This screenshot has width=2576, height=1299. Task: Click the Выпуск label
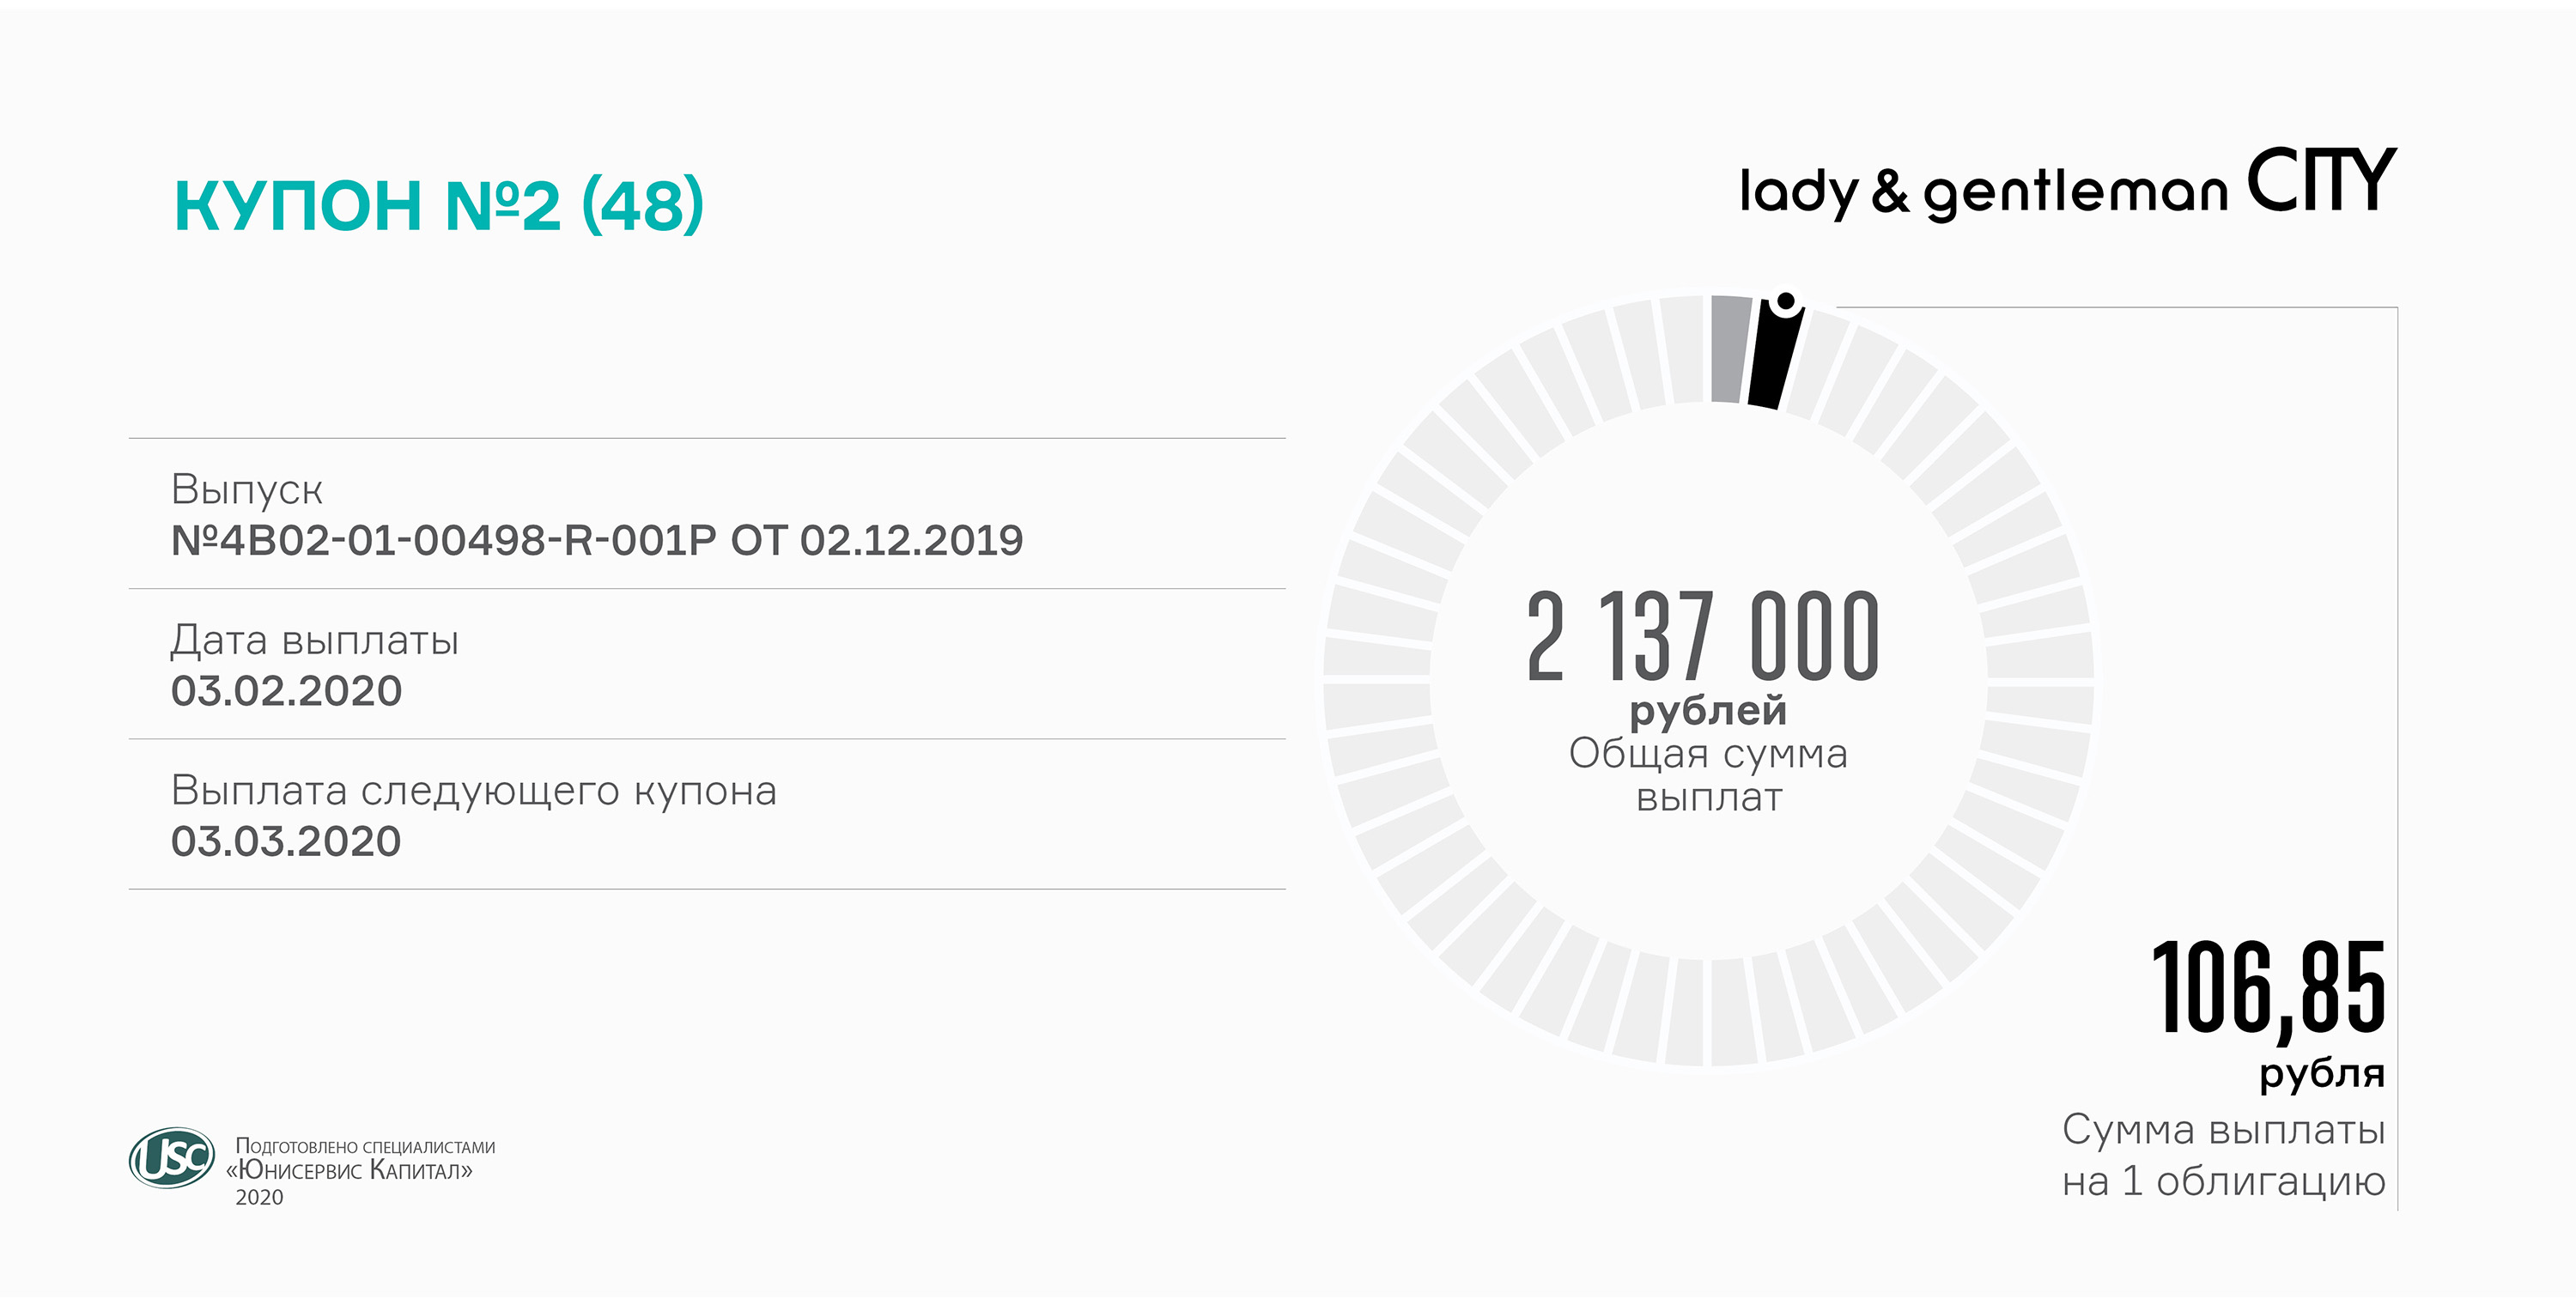pyautogui.click(x=247, y=489)
